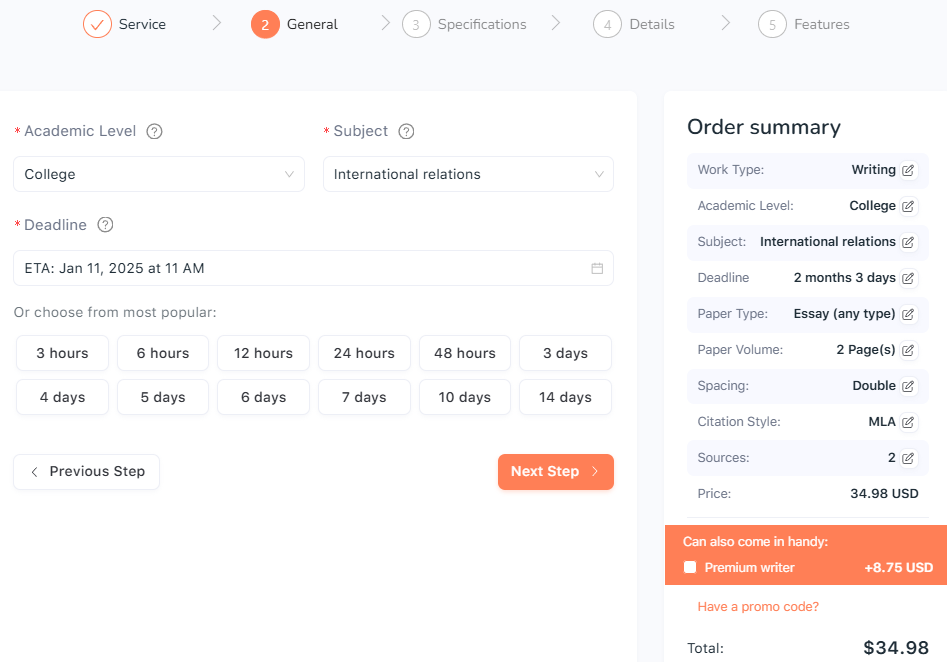Open the Subject dropdown
The width and height of the screenshot is (947, 662).
tap(468, 174)
